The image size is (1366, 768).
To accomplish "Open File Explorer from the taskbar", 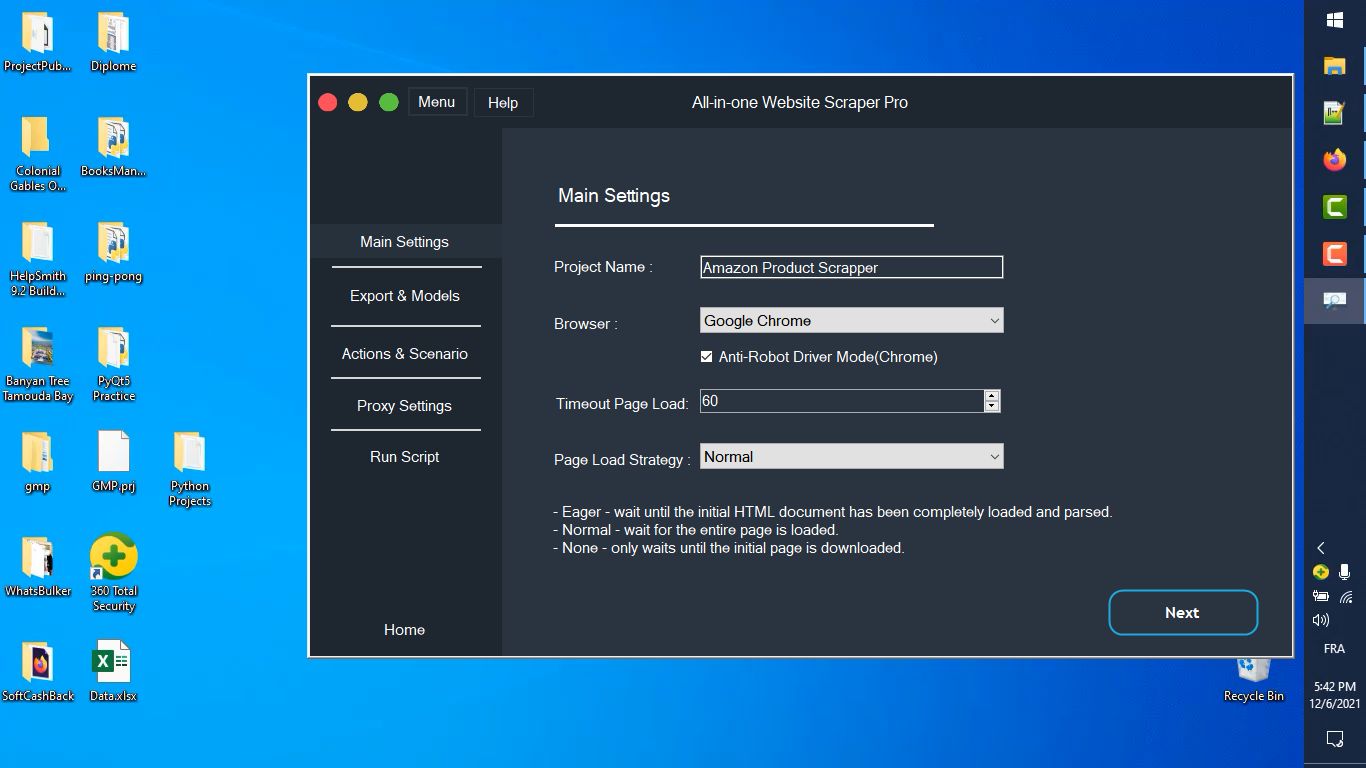I will (1334, 66).
